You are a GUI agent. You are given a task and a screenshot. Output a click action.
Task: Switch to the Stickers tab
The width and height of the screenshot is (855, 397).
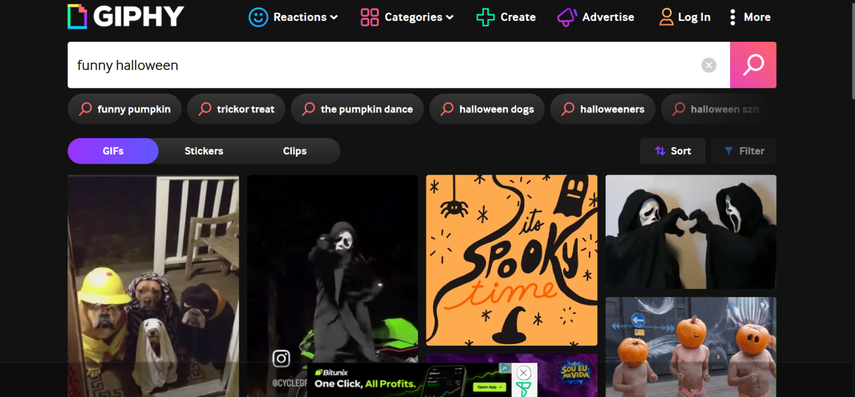point(204,151)
